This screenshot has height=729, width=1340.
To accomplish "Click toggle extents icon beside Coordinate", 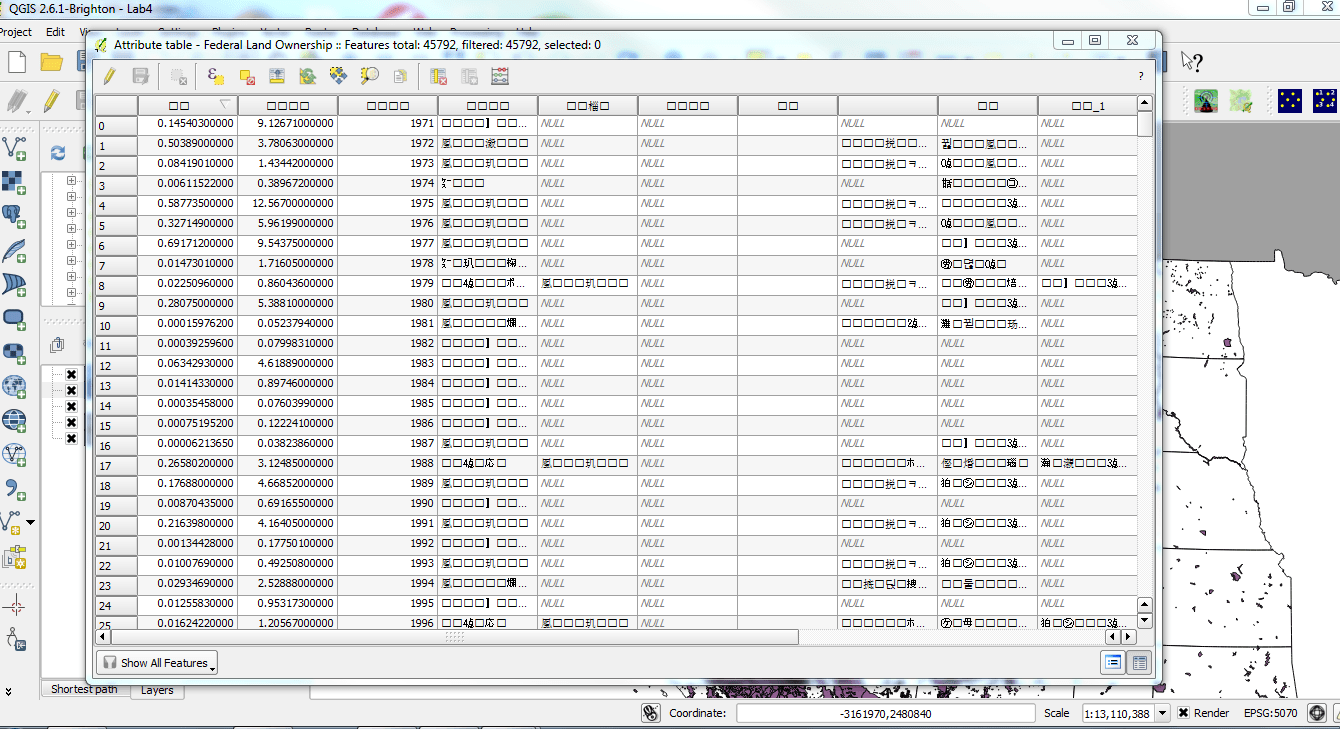I will pos(651,713).
